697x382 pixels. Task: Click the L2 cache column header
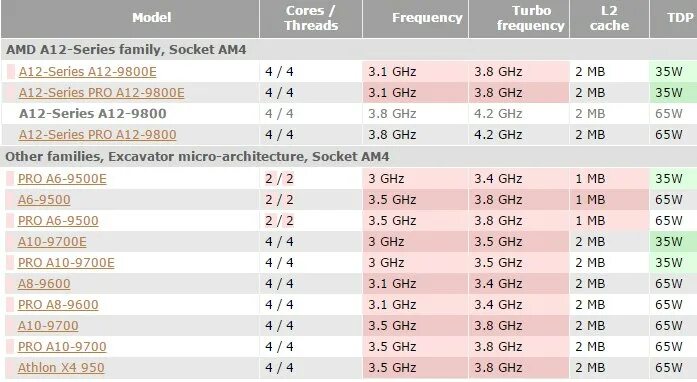(609, 18)
